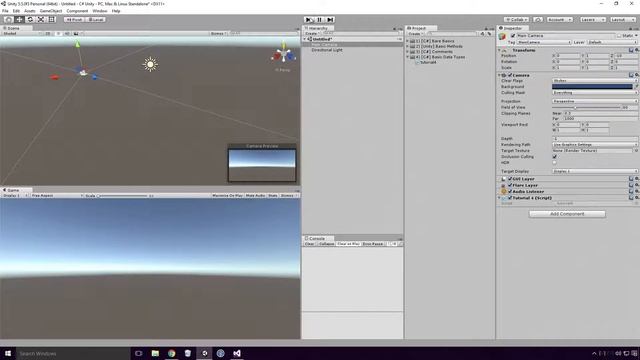
Task: Toggle the Tutorial 4 (Script) enabled checkbox
Action: click(510, 198)
